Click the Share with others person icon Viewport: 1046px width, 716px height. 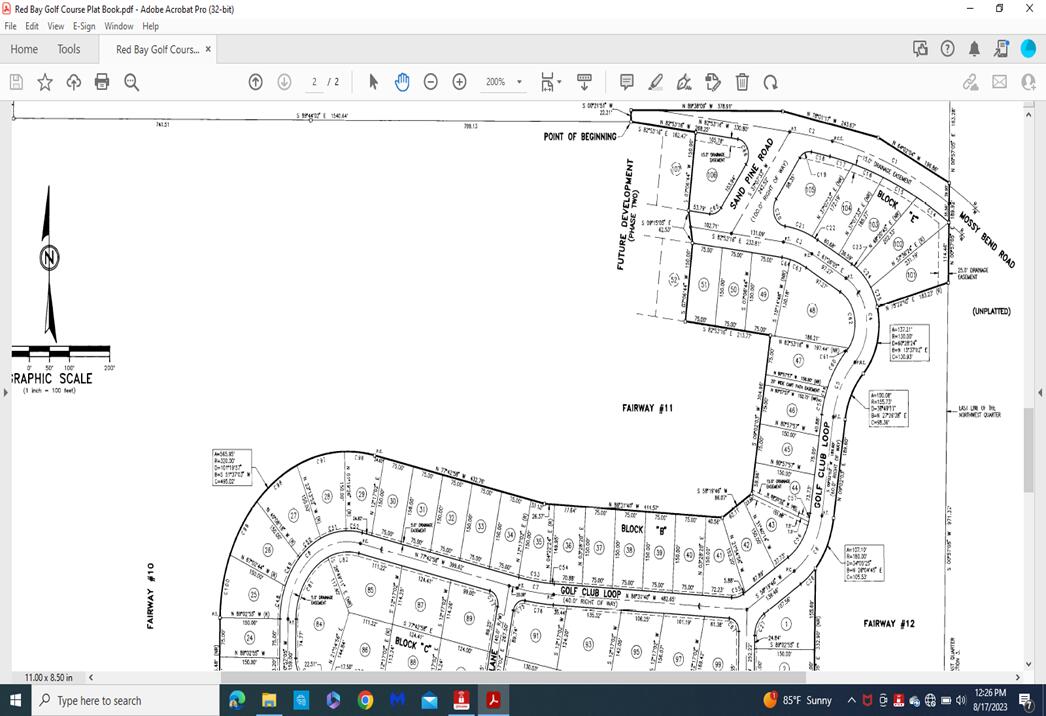click(x=1029, y=82)
